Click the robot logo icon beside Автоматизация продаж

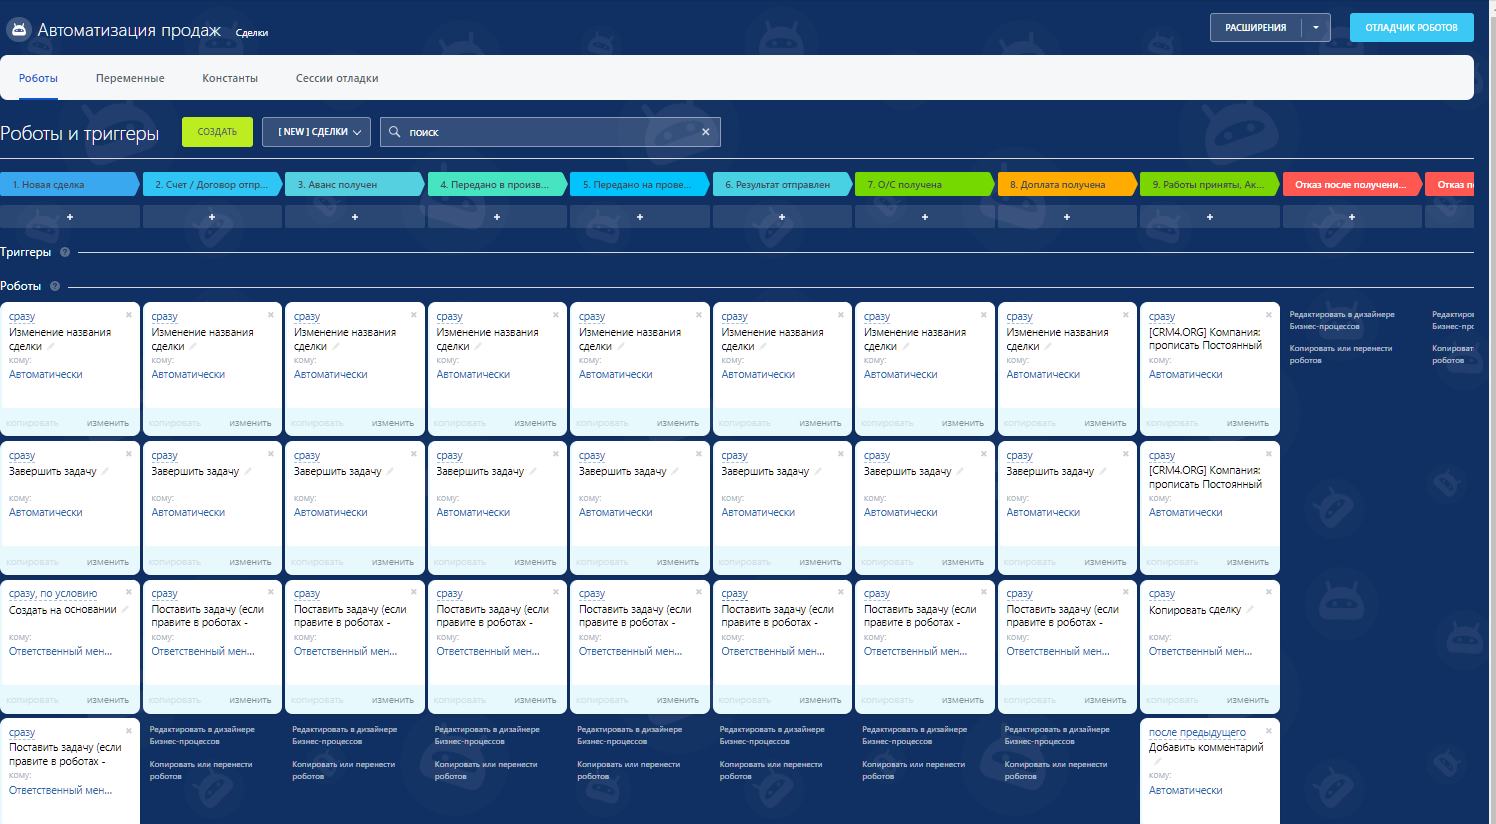click(x=18, y=30)
